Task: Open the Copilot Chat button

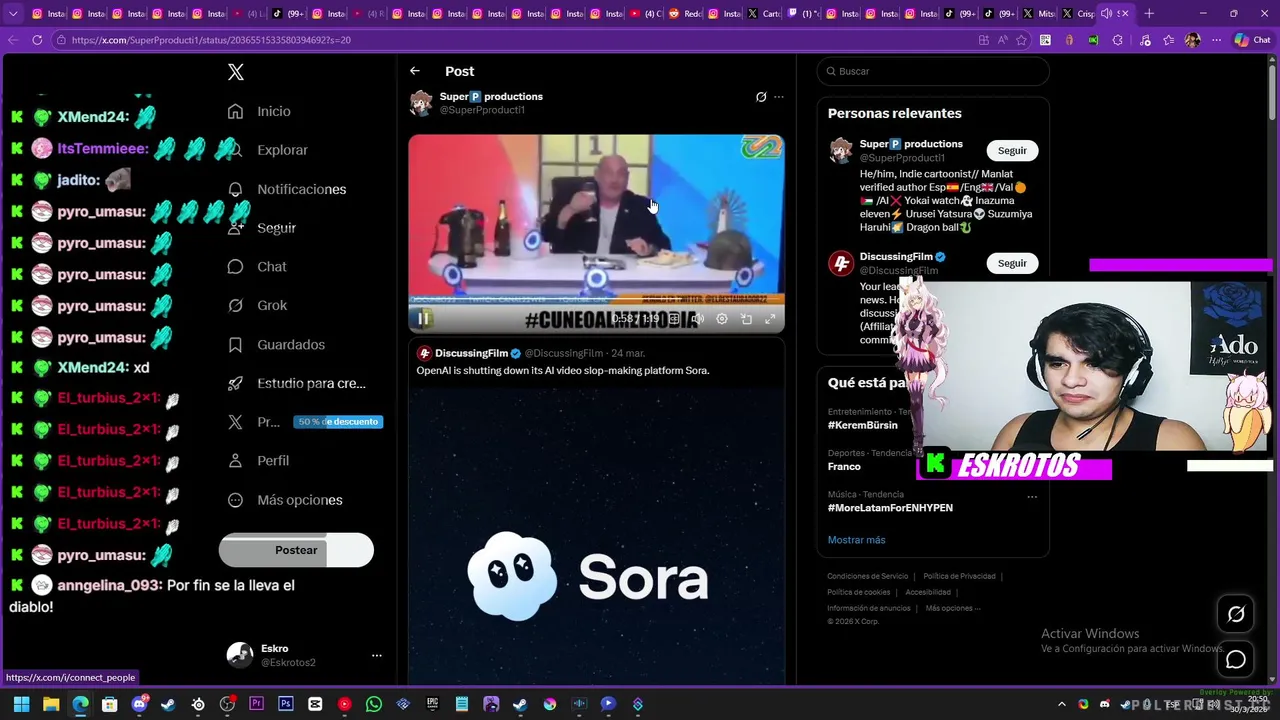Action: (x=1252, y=40)
